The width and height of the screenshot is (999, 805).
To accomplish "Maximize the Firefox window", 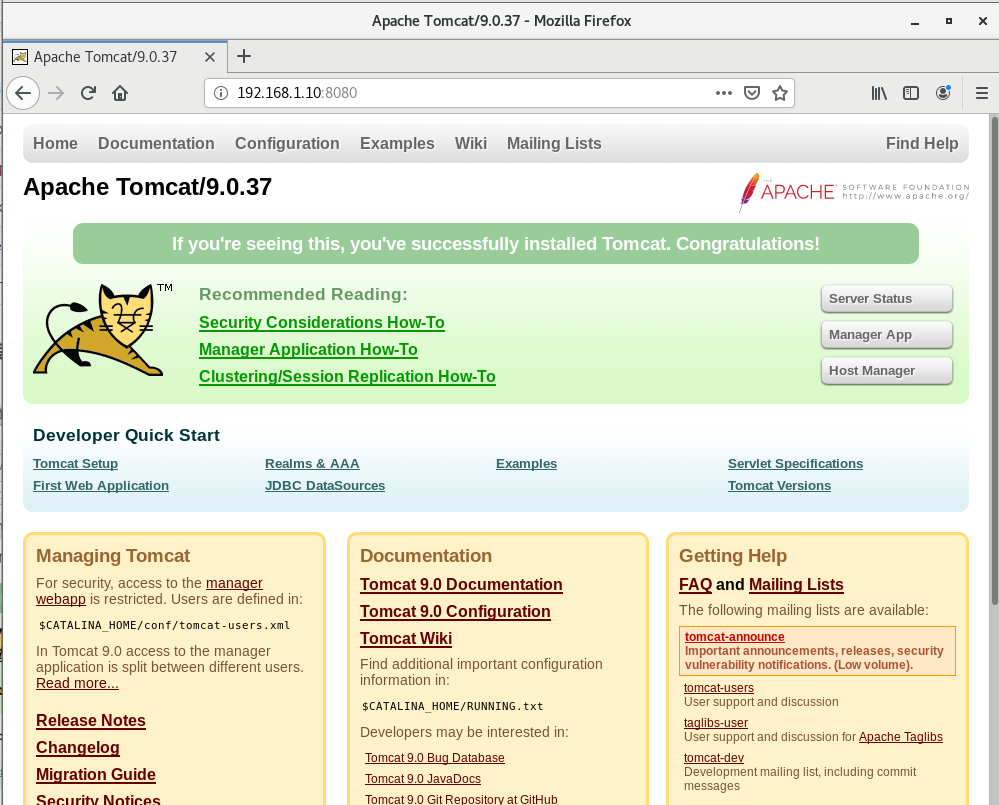I will click(949, 21).
